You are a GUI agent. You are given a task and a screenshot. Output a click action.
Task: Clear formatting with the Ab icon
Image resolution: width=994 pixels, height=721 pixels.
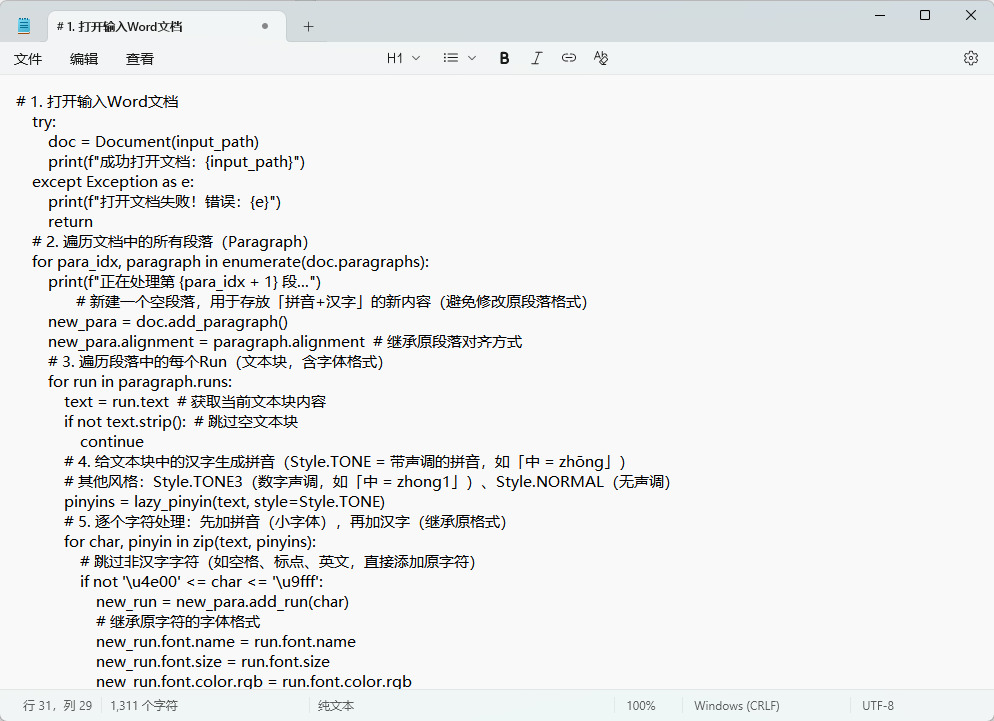tap(600, 58)
